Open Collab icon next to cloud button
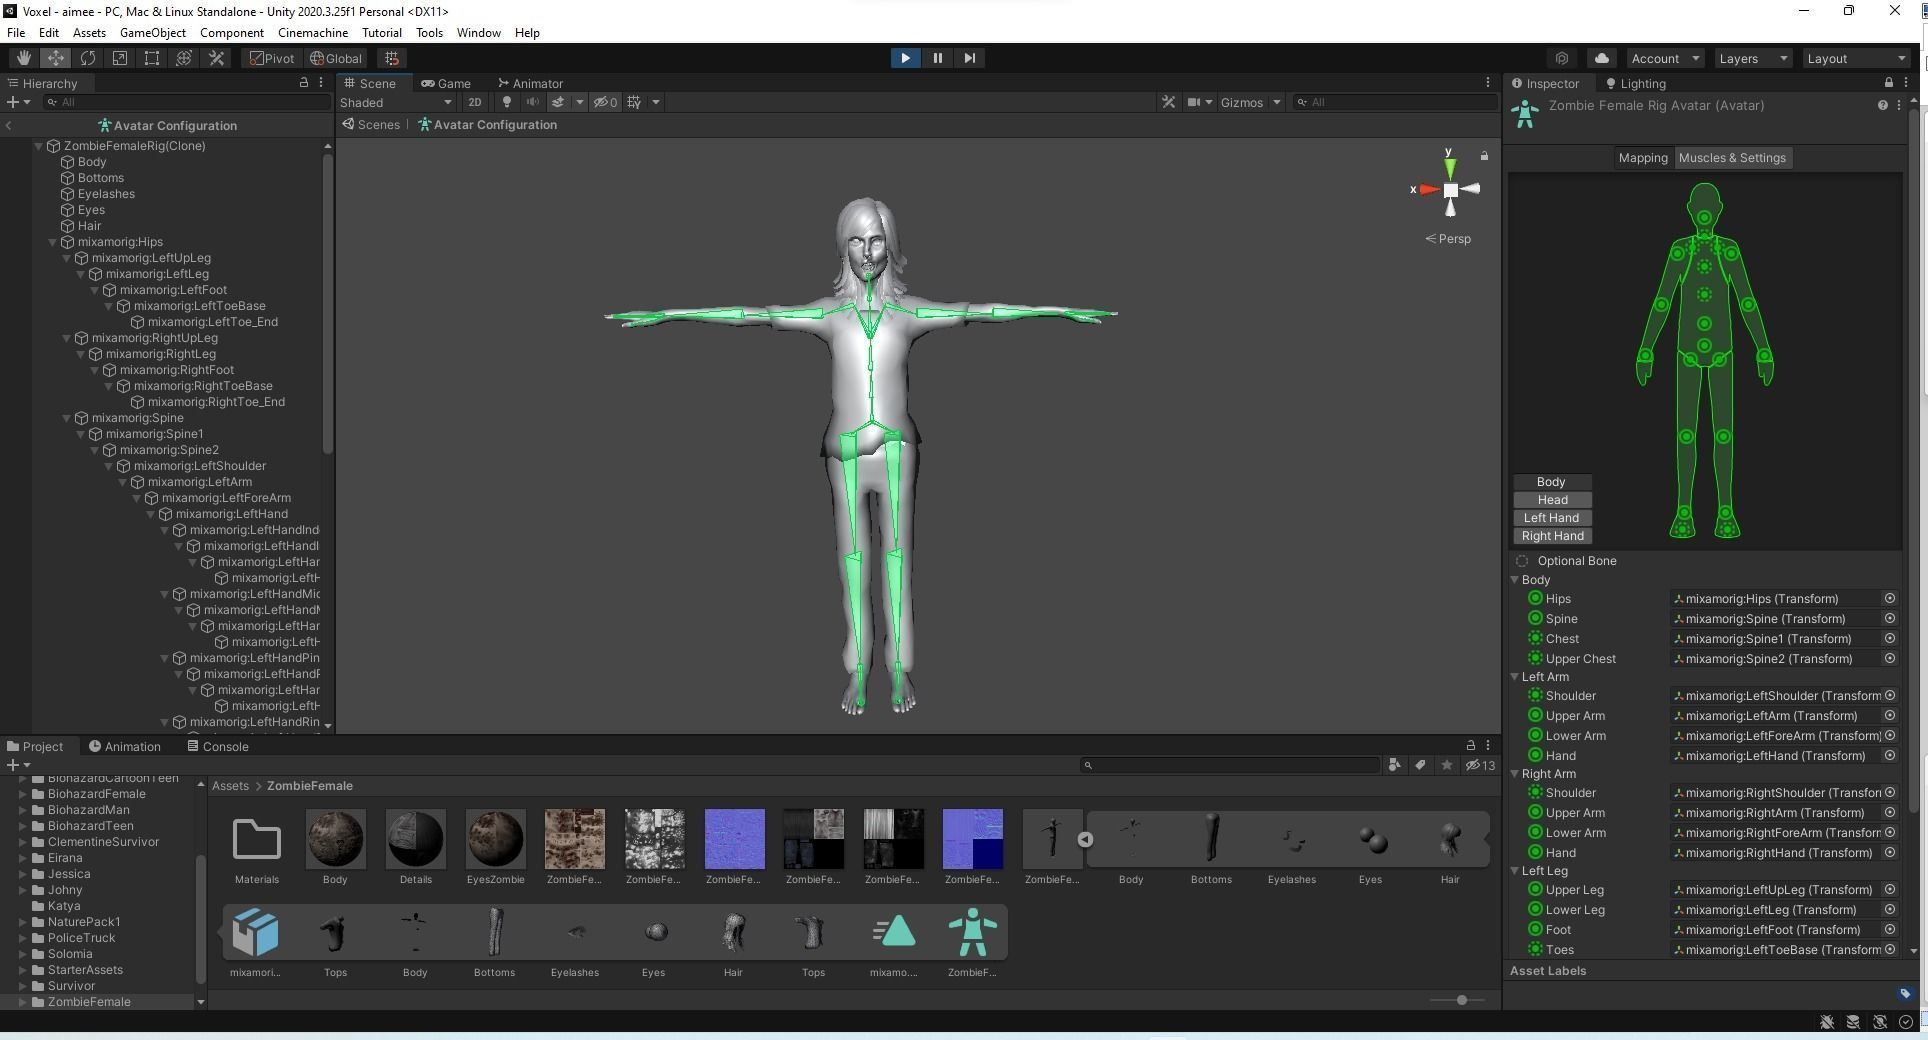Screen dimensions: 1928x1040 [x=1561, y=58]
